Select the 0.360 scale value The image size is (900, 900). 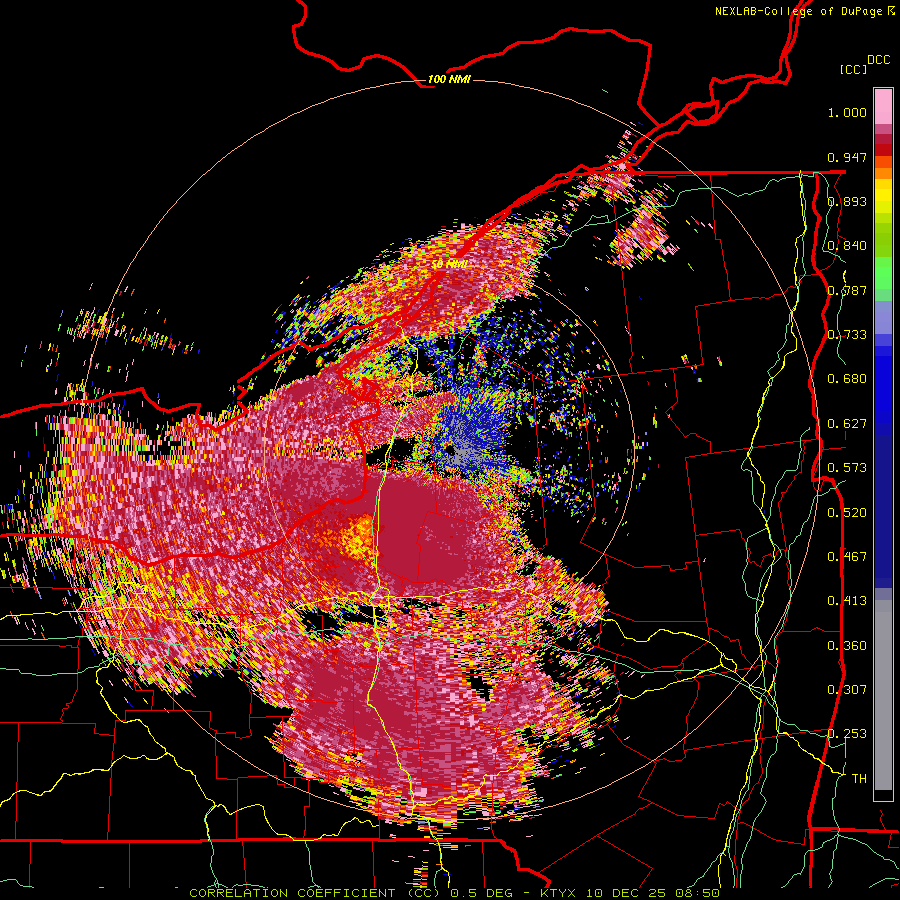[847, 646]
